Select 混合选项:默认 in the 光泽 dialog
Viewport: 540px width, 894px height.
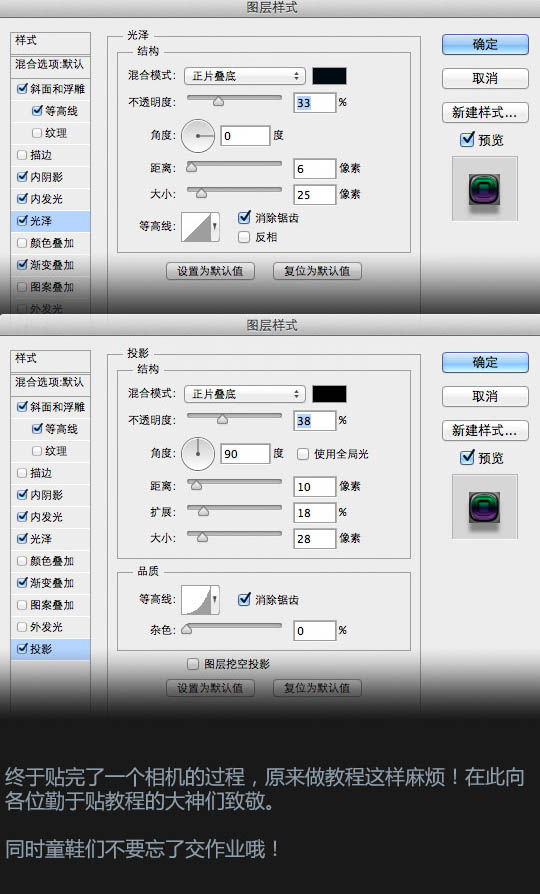(50, 64)
